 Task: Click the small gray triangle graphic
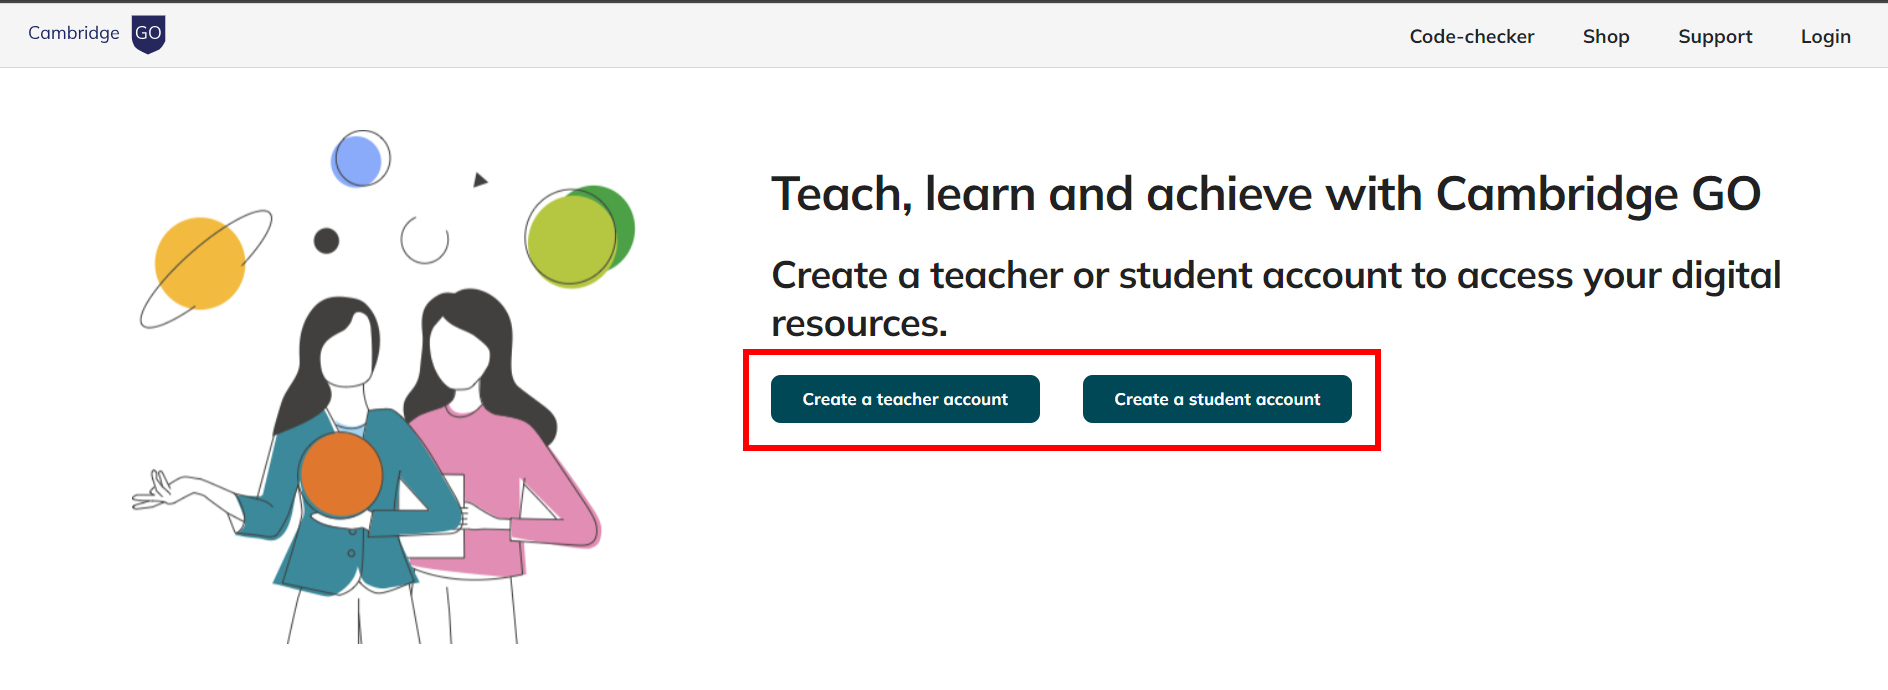click(x=481, y=179)
